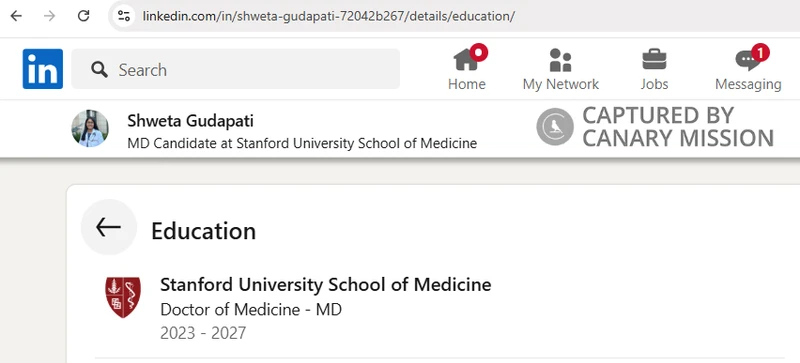Click the browser forward arrow
The image size is (800, 363).
(x=49, y=16)
